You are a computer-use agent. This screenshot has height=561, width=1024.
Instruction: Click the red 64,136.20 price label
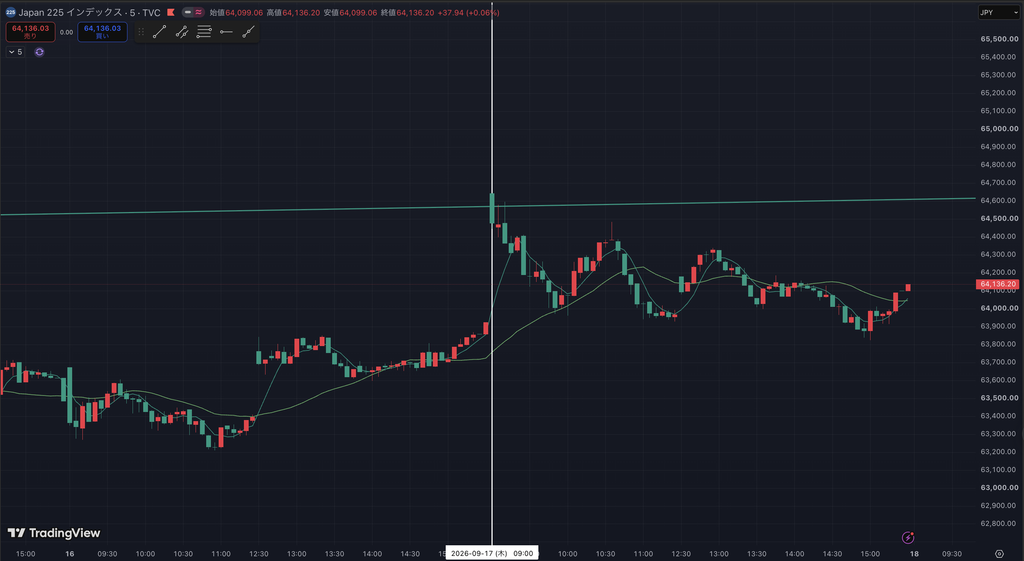coord(998,284)
